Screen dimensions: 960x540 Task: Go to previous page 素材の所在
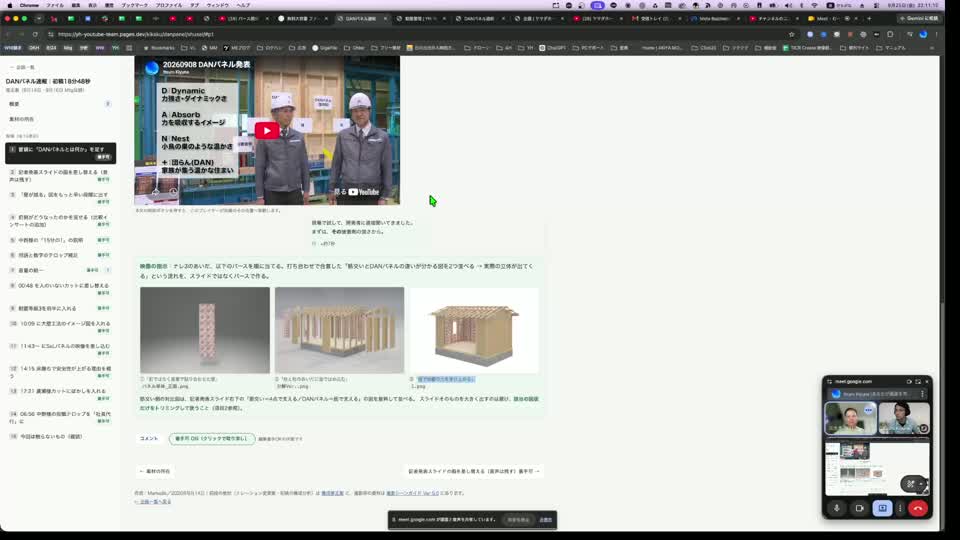pos(155,471)
